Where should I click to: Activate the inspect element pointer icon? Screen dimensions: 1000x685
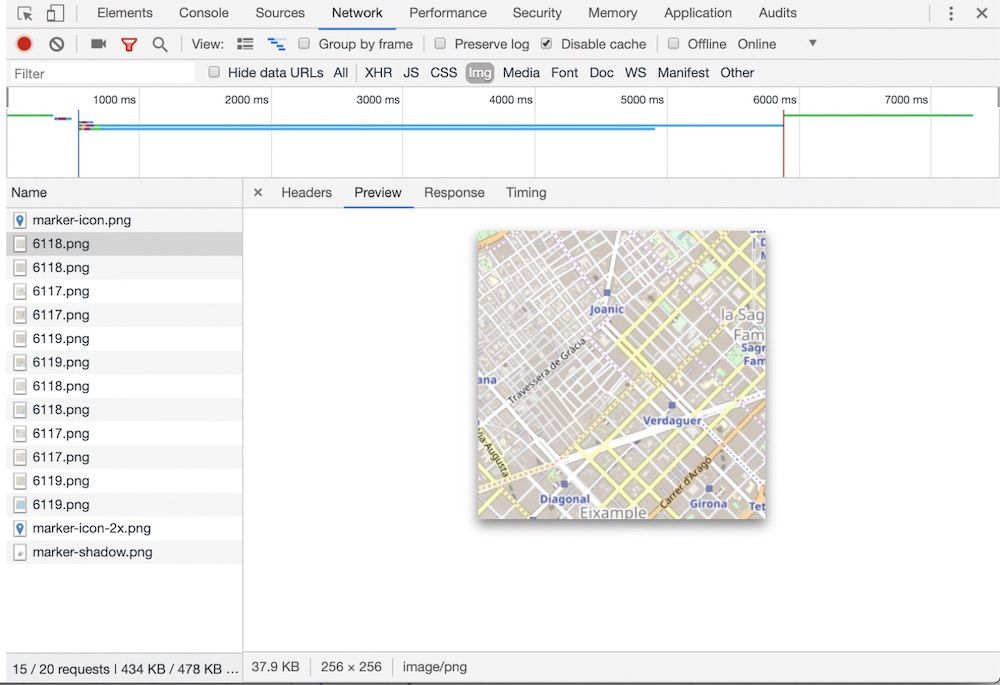25,13
